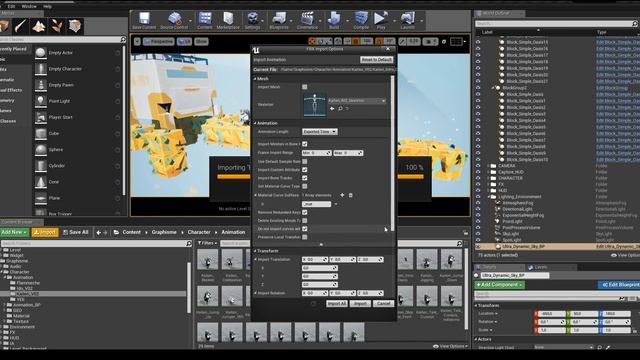Collapse the Transform section in import dialog
The image size is (640, 360).
click(256, 251)
